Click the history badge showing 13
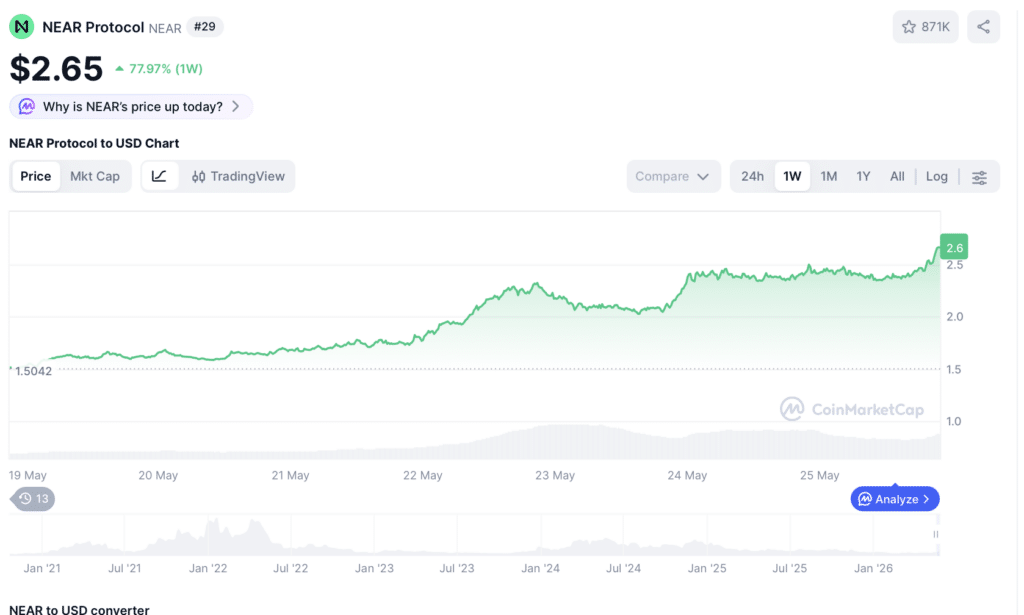 33,499
